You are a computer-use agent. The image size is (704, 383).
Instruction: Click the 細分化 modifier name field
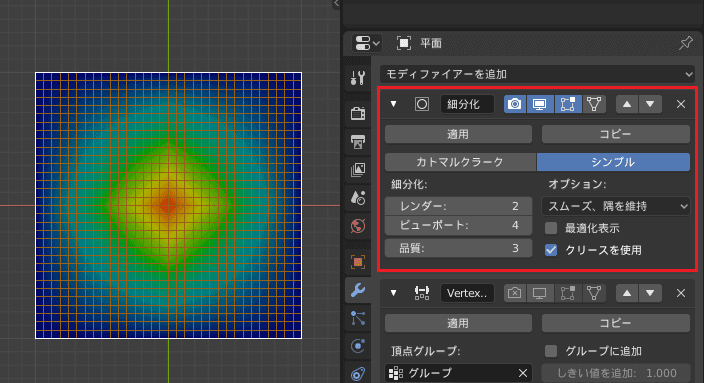(467, 104)
